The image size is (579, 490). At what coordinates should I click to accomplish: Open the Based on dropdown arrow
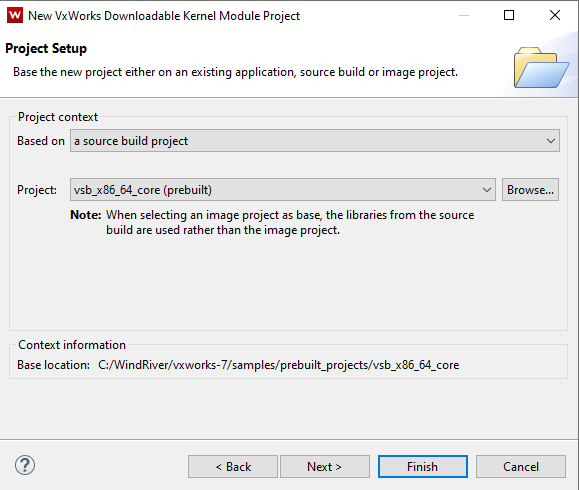coord(551,141)
